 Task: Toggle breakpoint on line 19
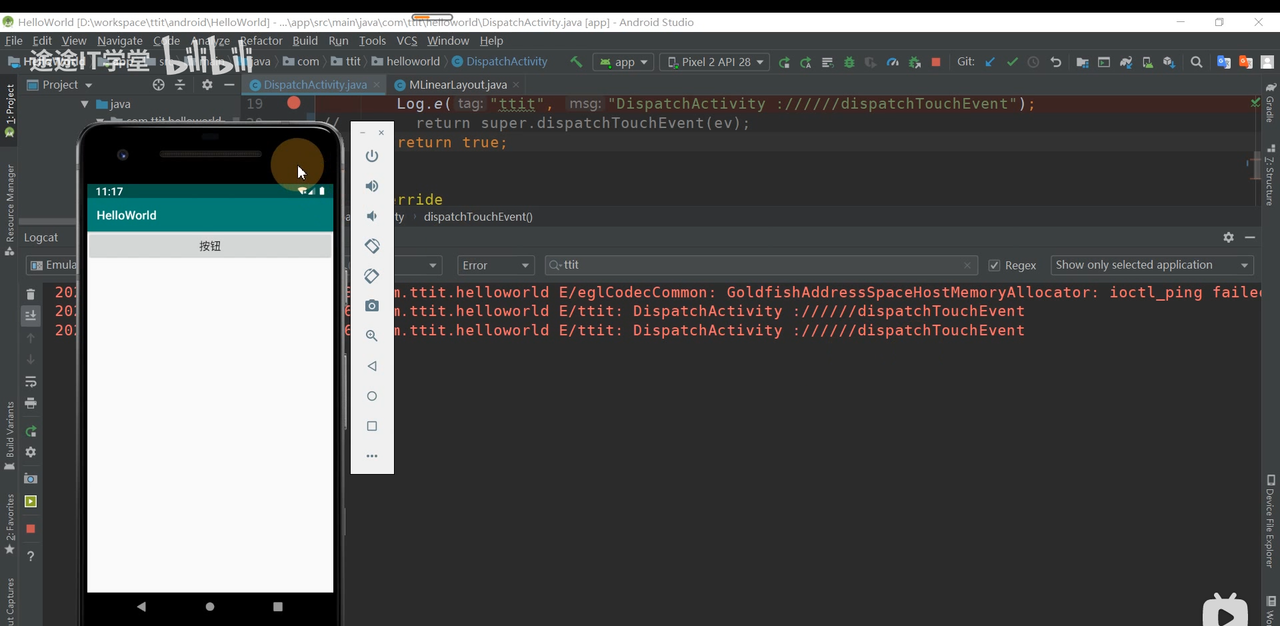click(293, 103)
